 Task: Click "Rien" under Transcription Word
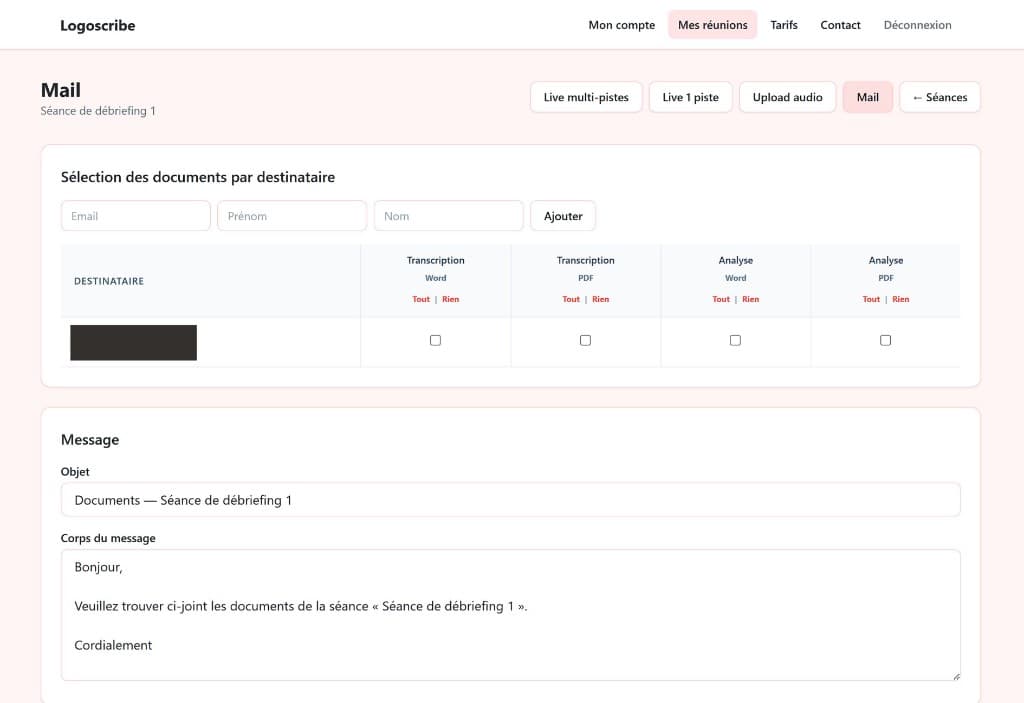[x=450, y=298]
